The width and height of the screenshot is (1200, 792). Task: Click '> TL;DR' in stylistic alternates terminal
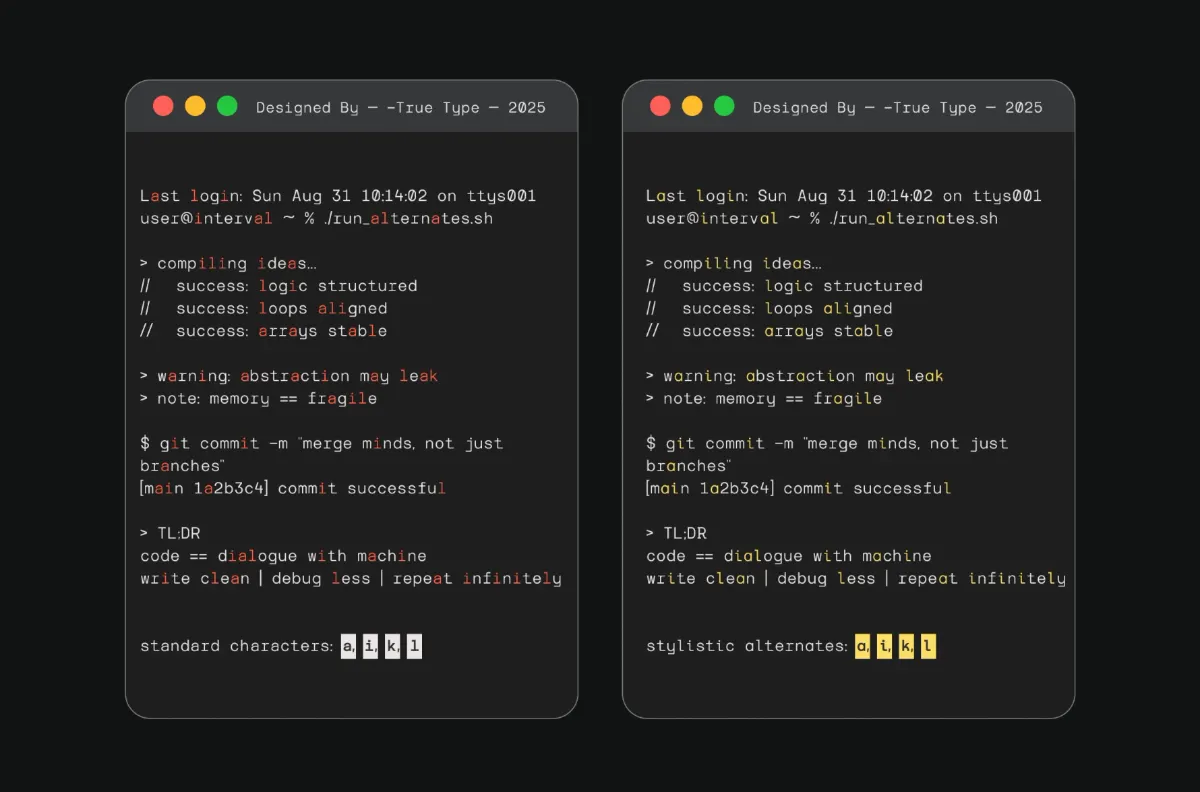pos(676,534)
